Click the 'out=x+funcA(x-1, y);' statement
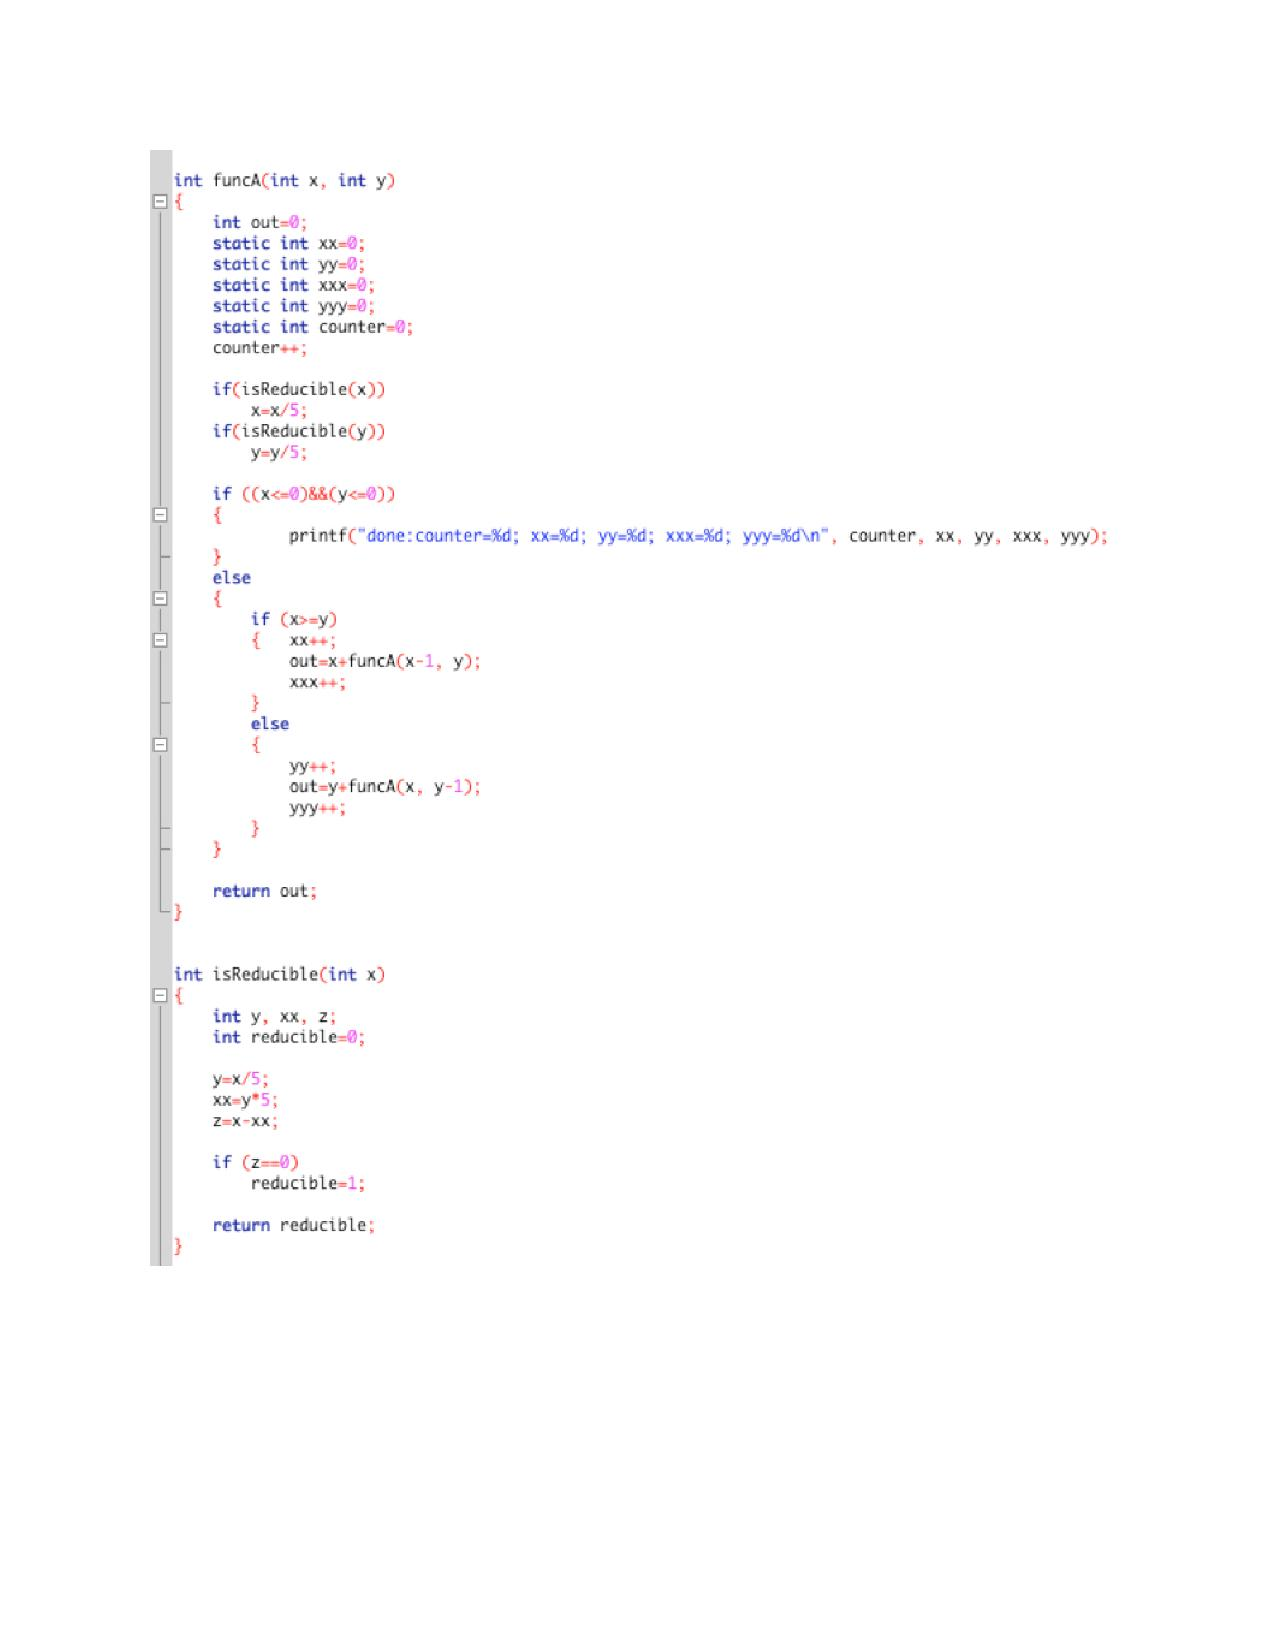 click(x=385, y=662)
